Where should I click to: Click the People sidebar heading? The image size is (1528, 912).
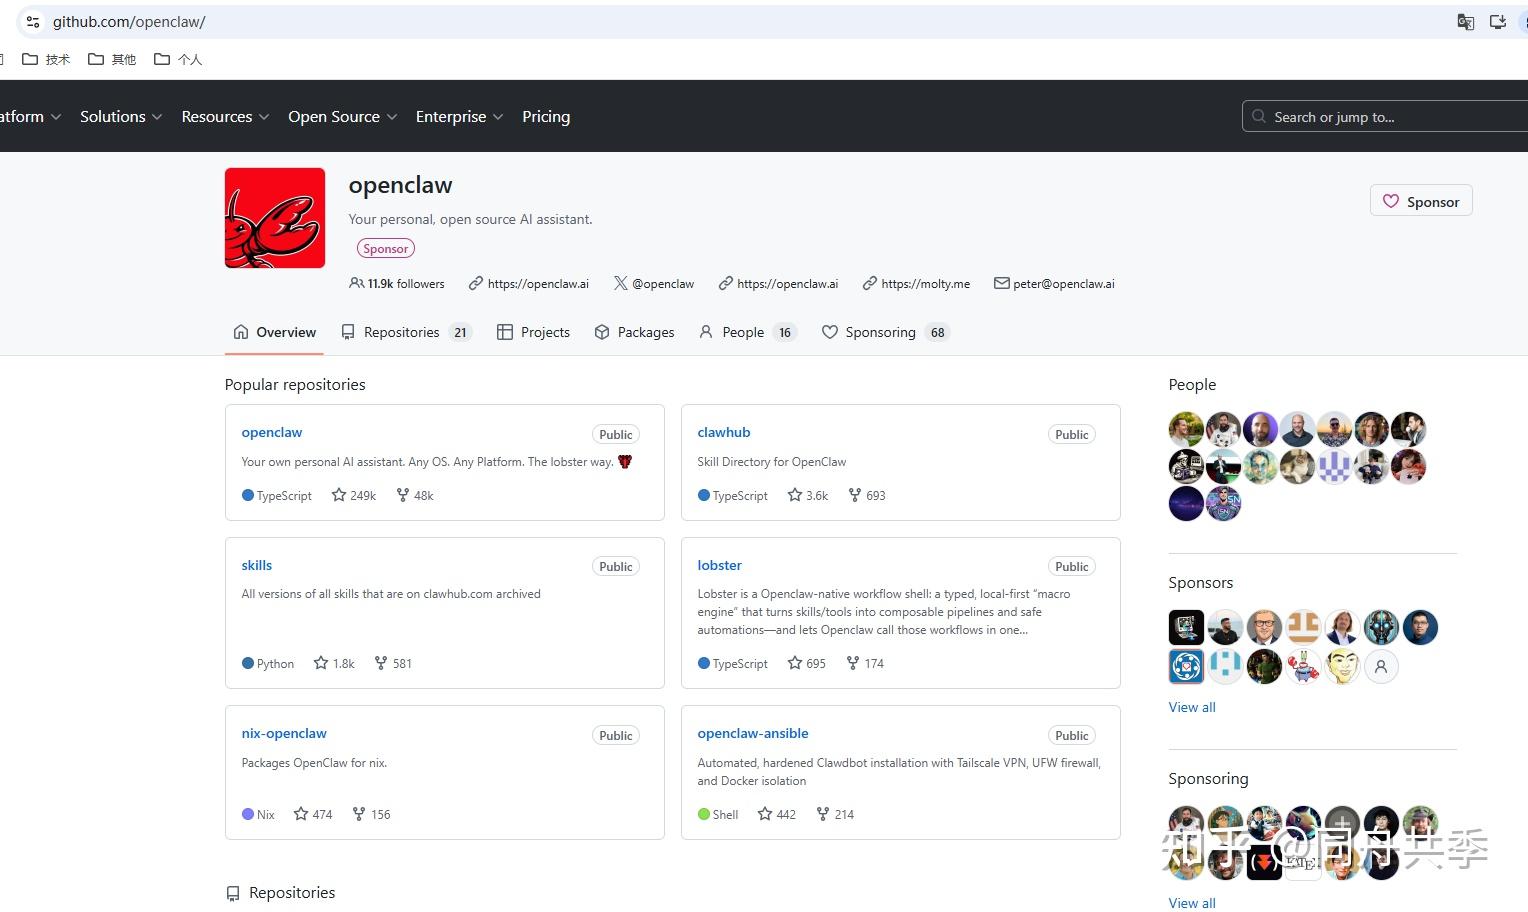click(x=1192, y=385)
